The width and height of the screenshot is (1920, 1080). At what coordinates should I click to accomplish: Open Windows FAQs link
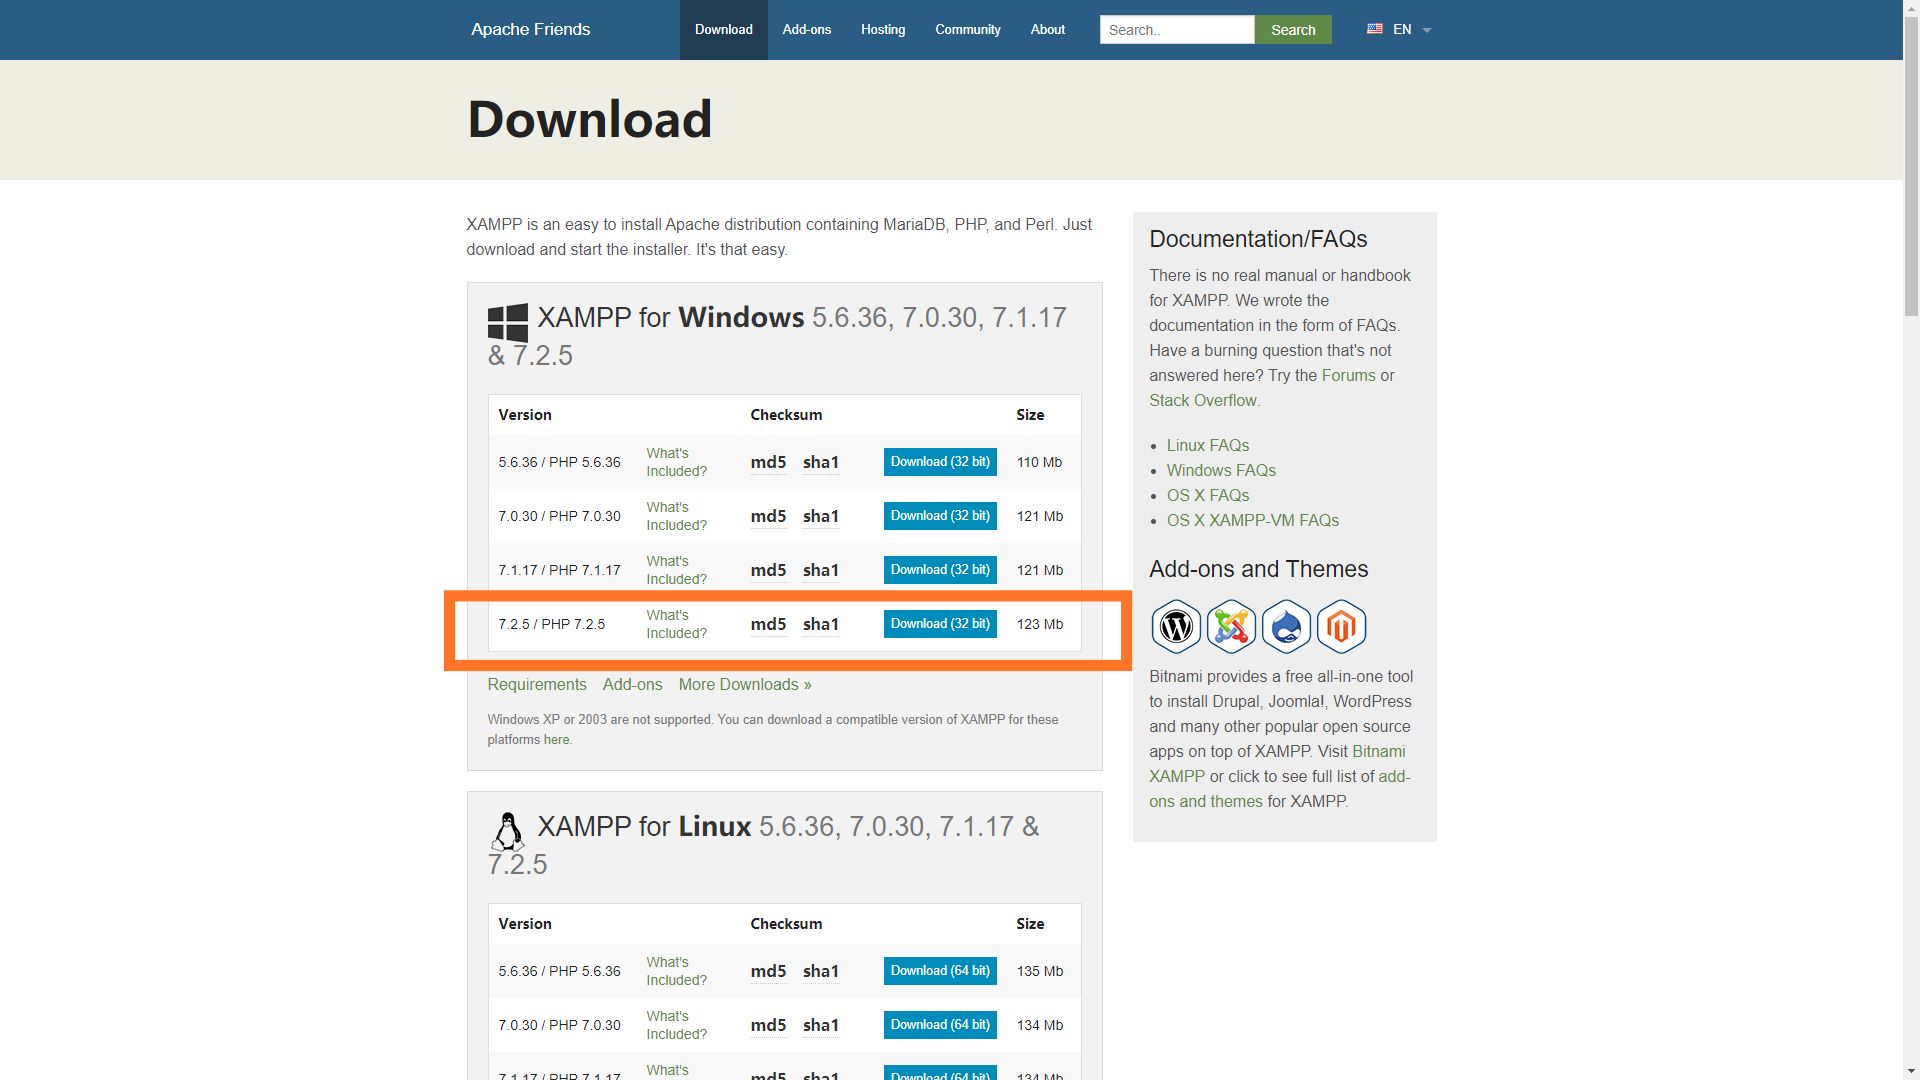pyautogui.click(x=1221, y=470)
